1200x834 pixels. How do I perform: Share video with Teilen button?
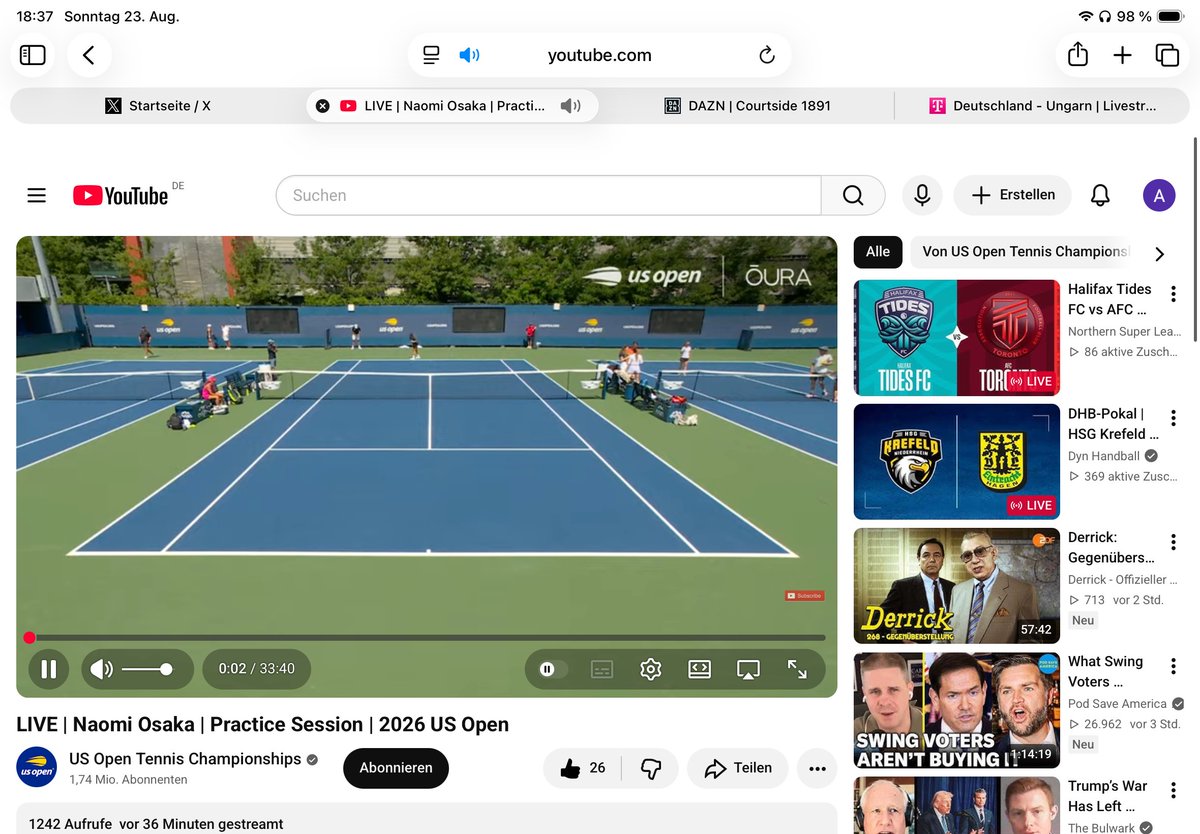(x=738, y=768)
